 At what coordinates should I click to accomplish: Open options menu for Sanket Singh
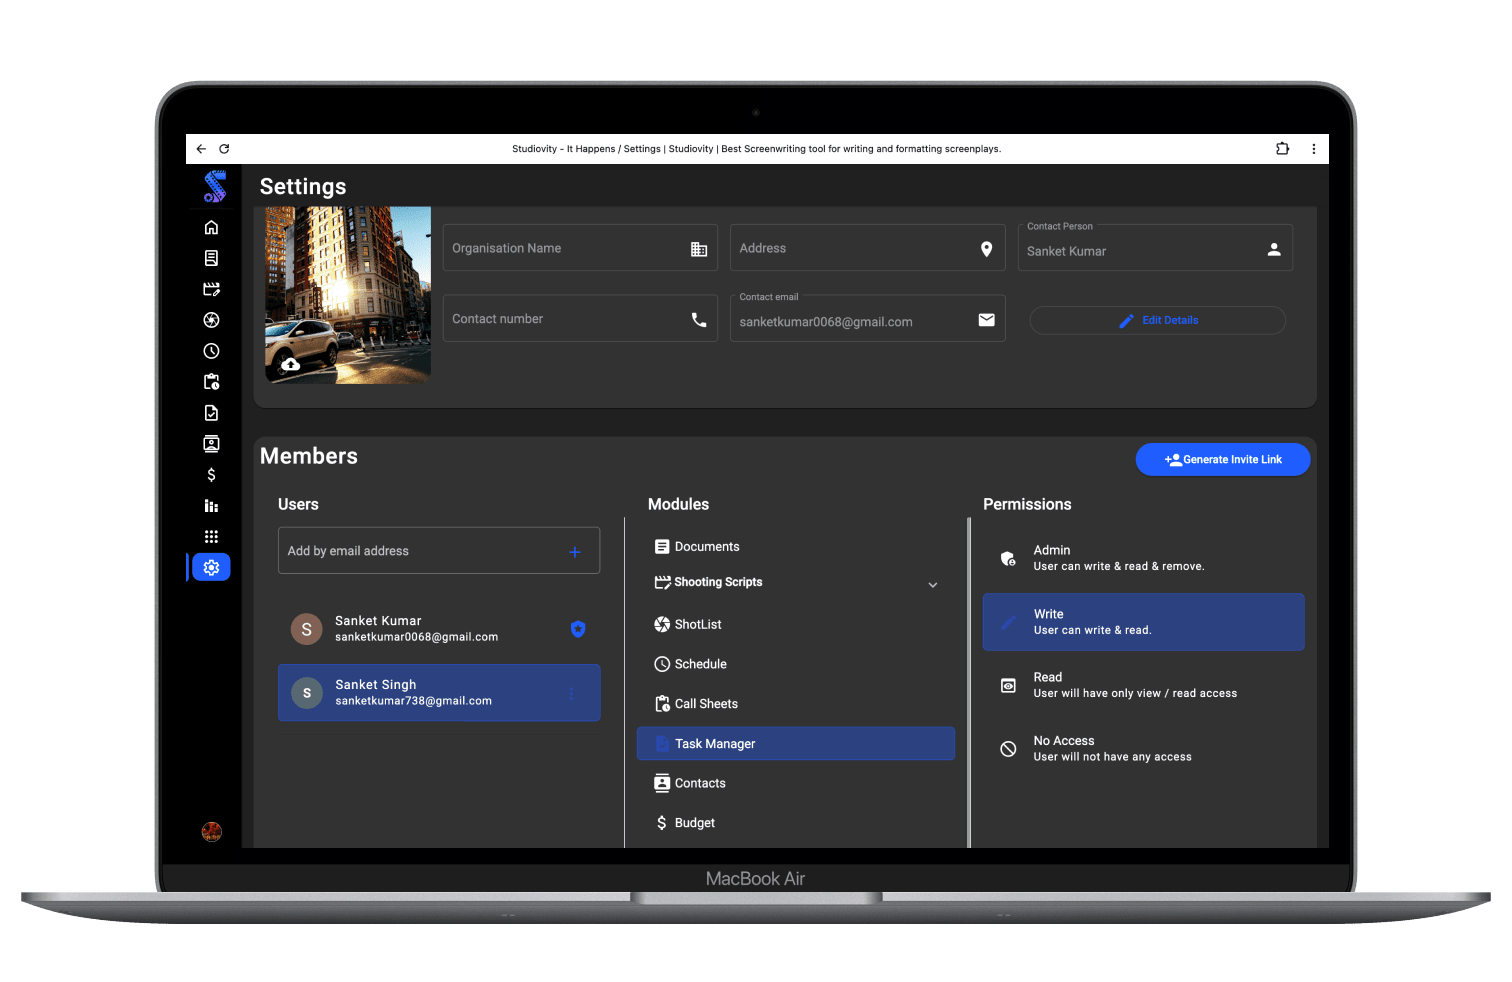572,694
